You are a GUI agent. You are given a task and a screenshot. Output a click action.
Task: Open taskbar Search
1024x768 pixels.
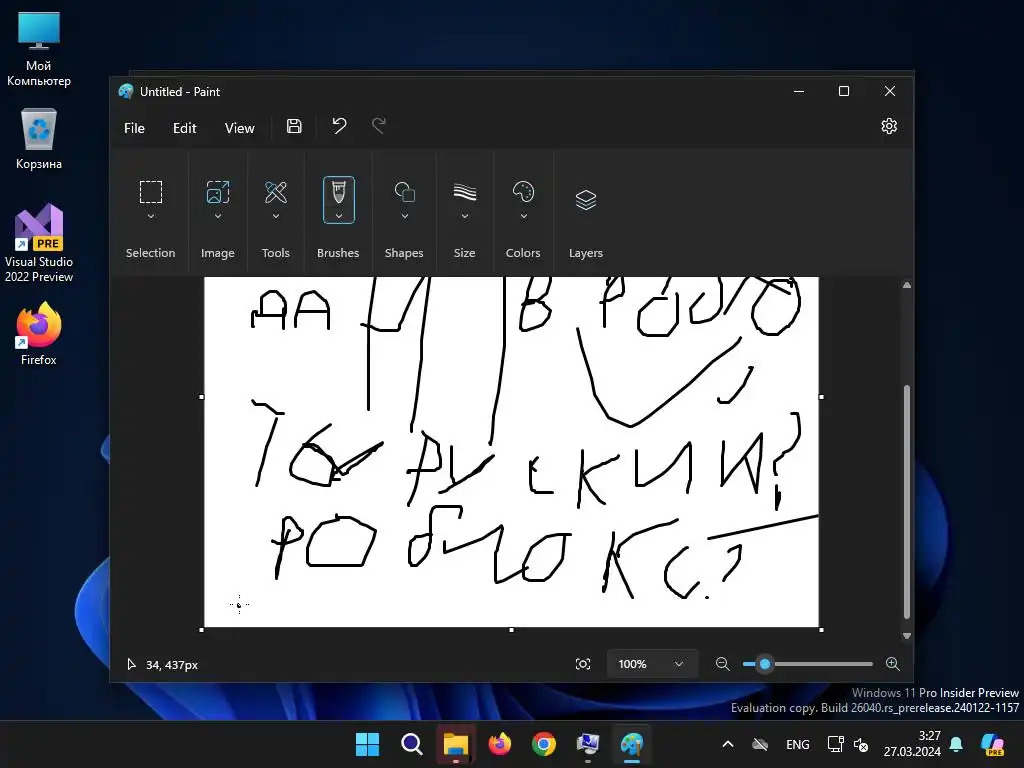[x=411, y=744]
